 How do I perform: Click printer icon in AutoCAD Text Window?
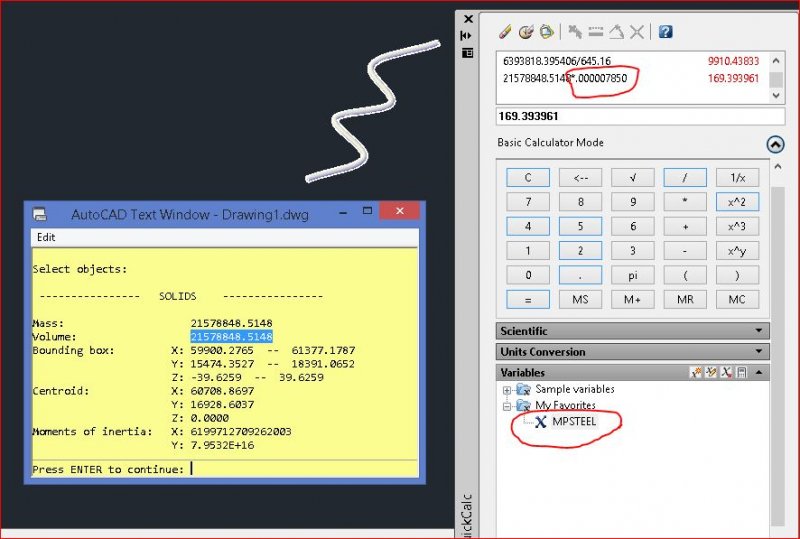(x=40, y=214)
